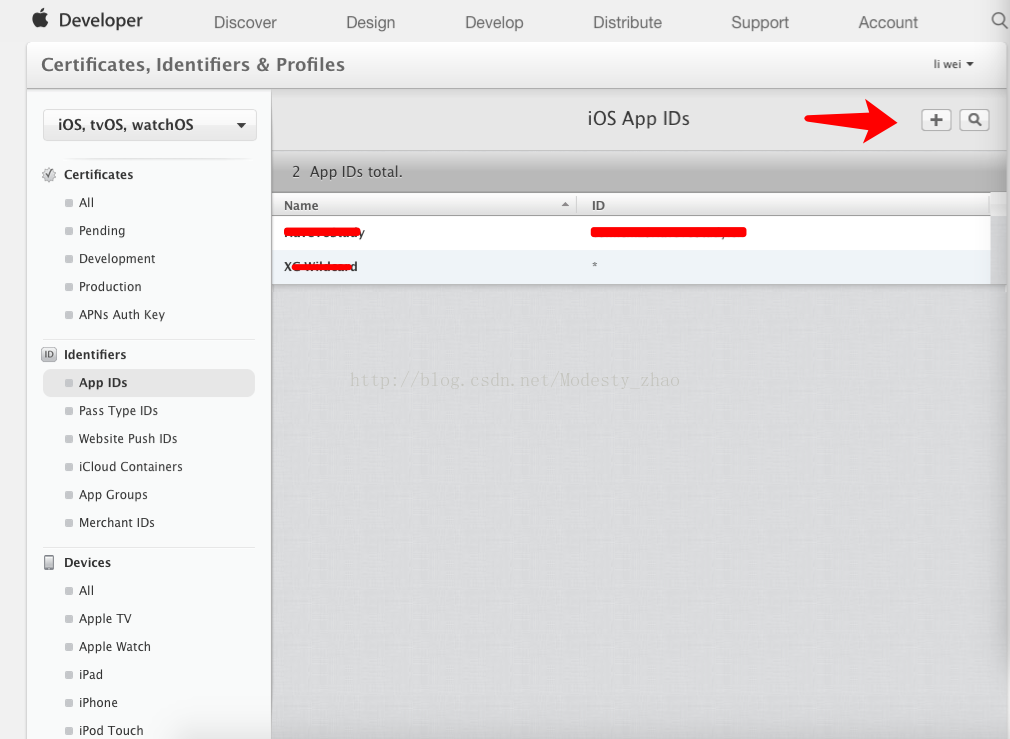This screenshot has height=739, width=1010.
Task: Click the asterisk ID cell
Action: coord(595,265)
